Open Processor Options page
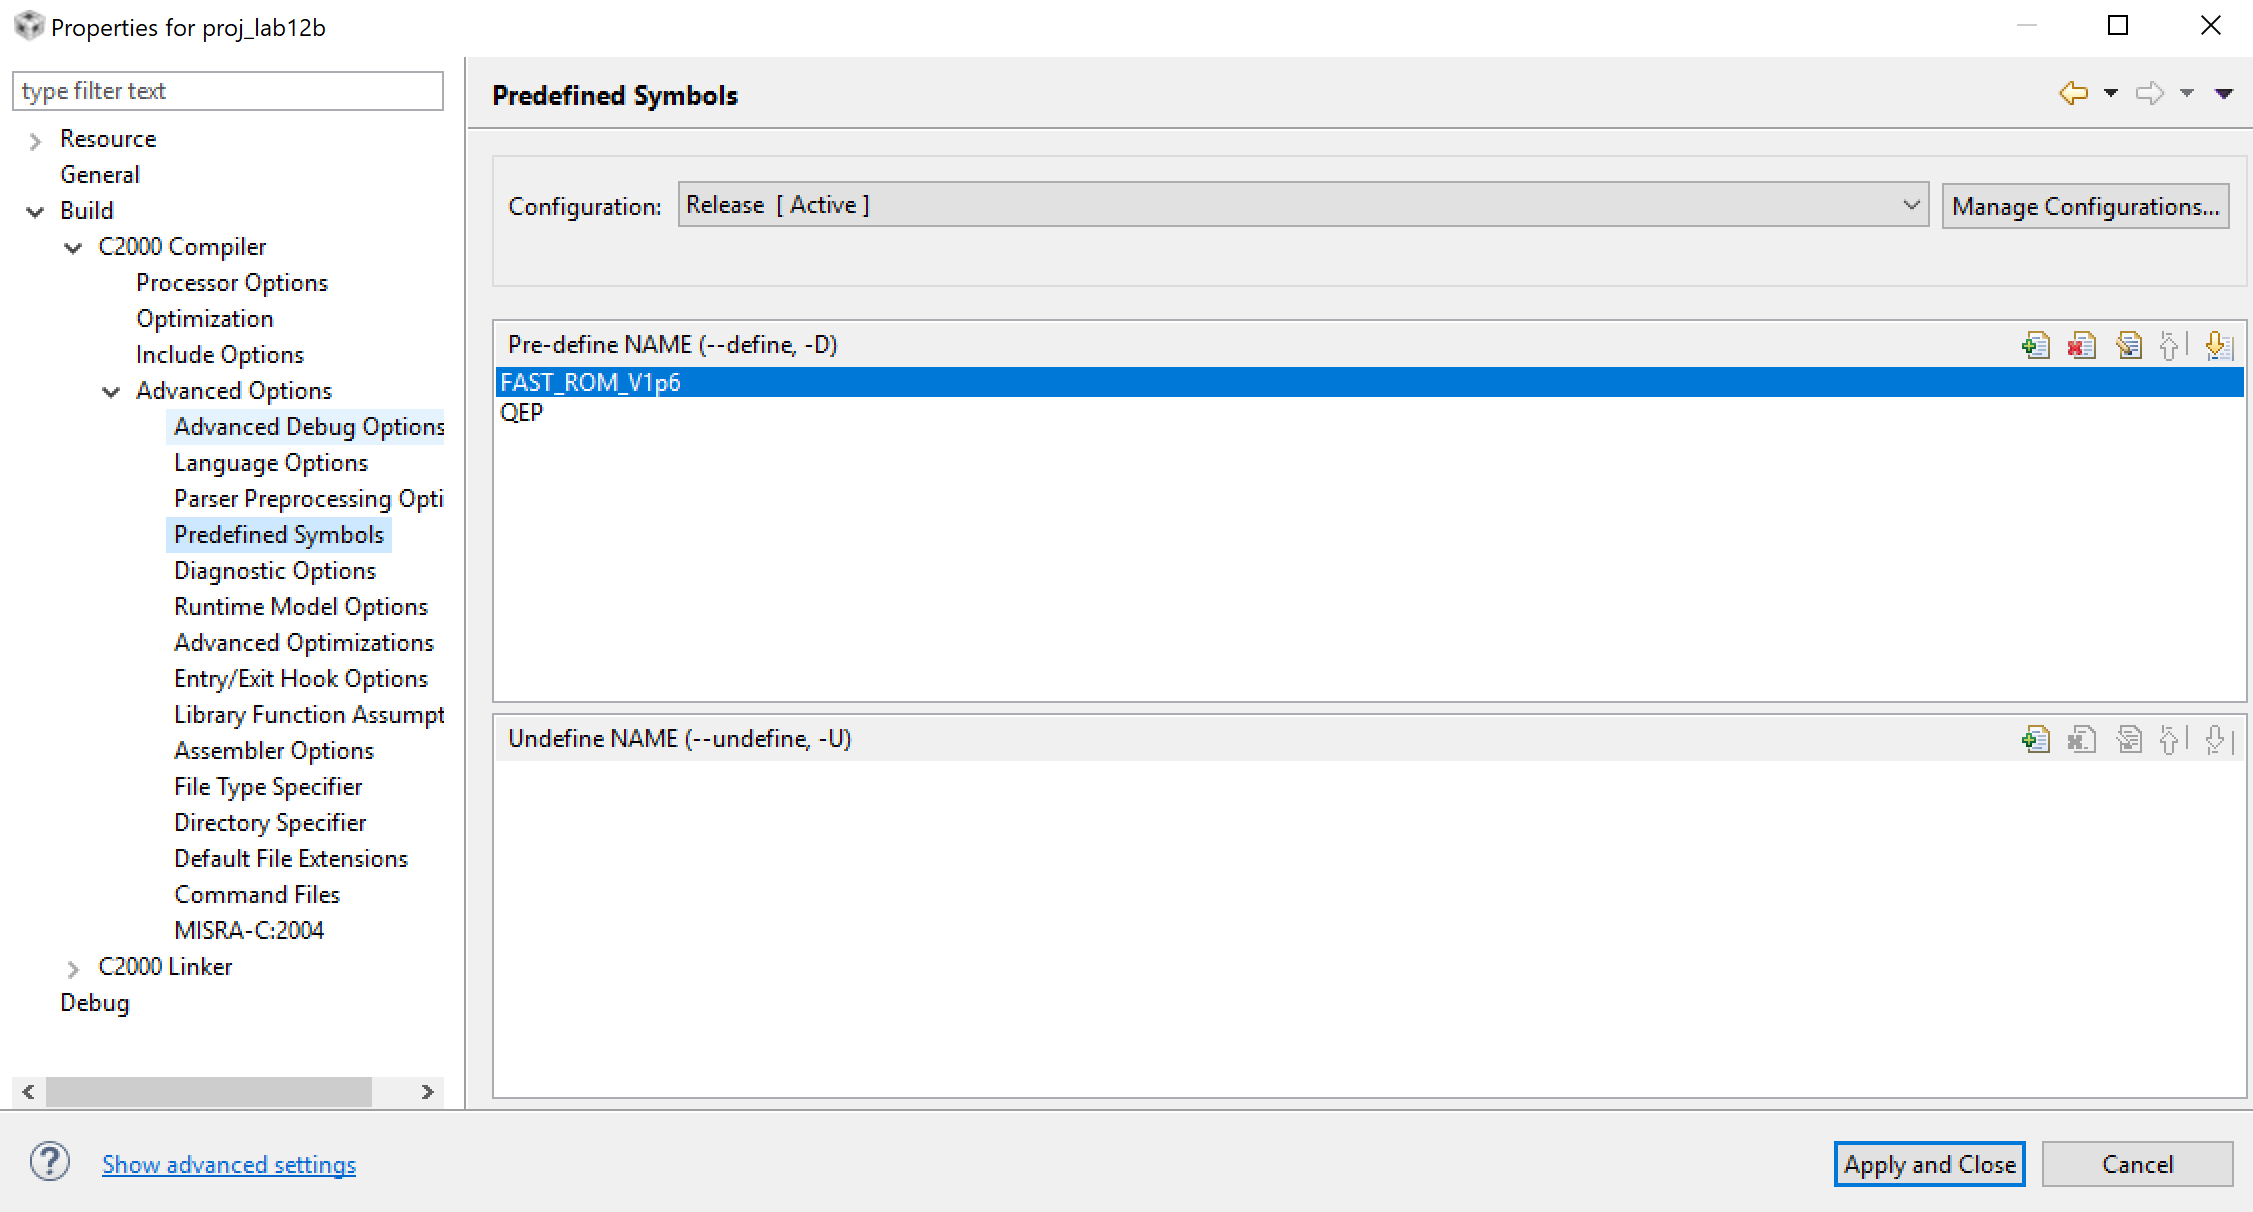Image resolution: width=2253 pixels, height=1212 pixels. click(231, 283)
